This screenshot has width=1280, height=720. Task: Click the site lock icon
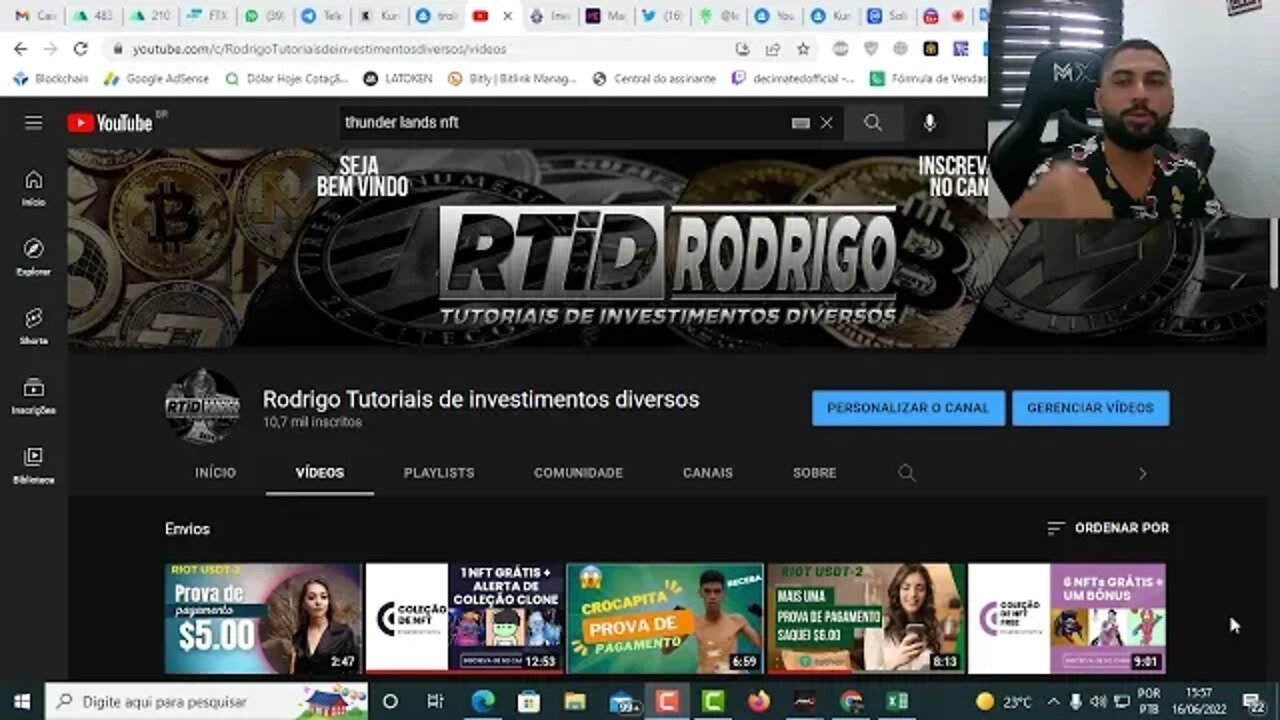tap(118, 48)
